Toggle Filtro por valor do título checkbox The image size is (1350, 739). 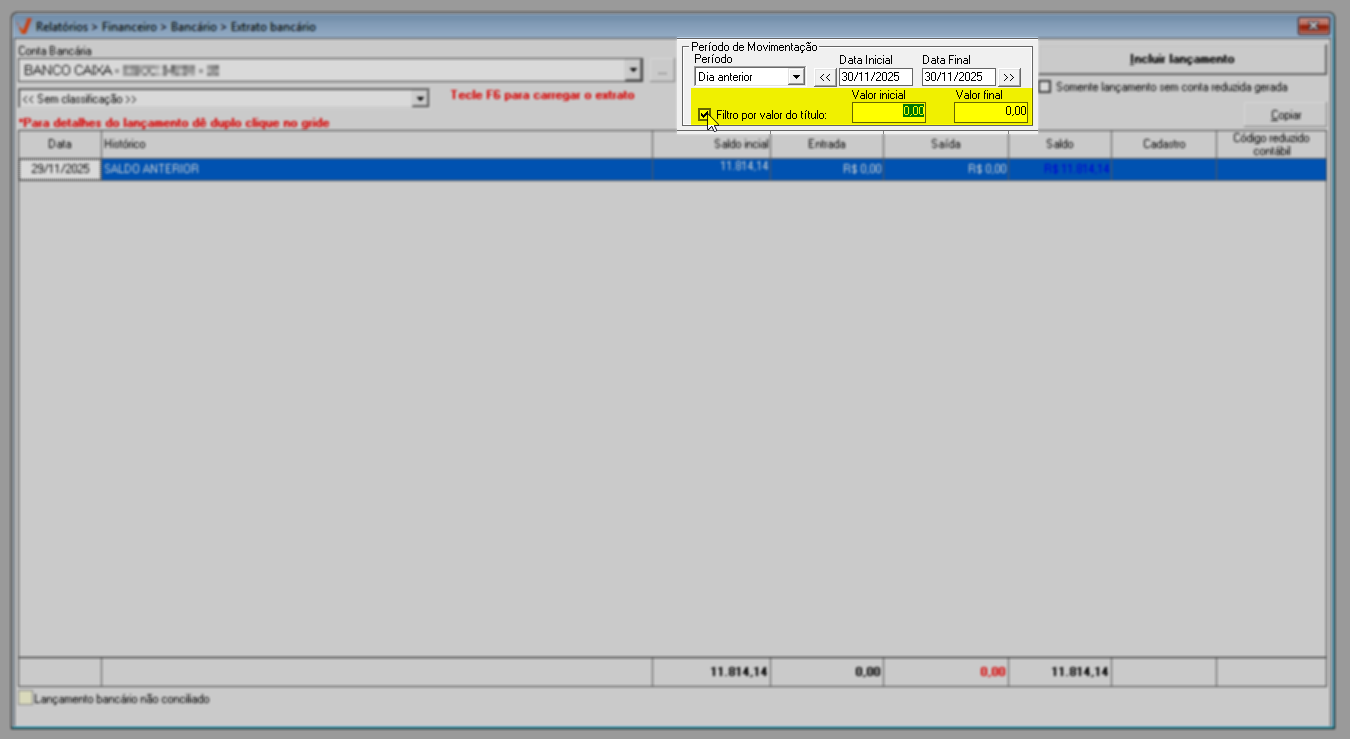(x=704, y=114)
